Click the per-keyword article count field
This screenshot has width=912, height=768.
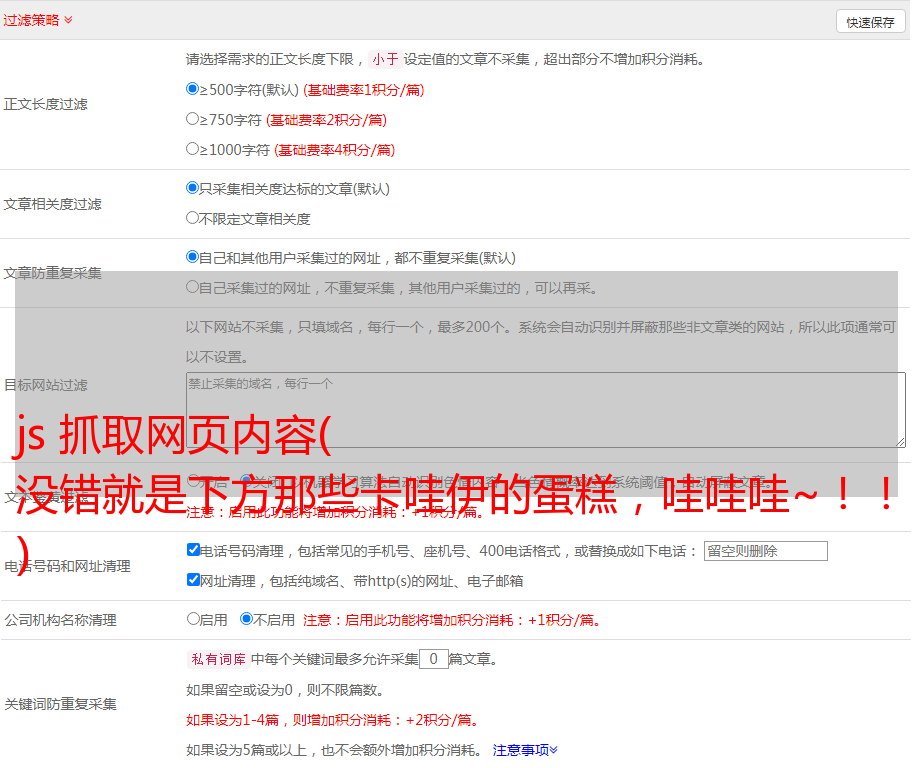(433, 659)
